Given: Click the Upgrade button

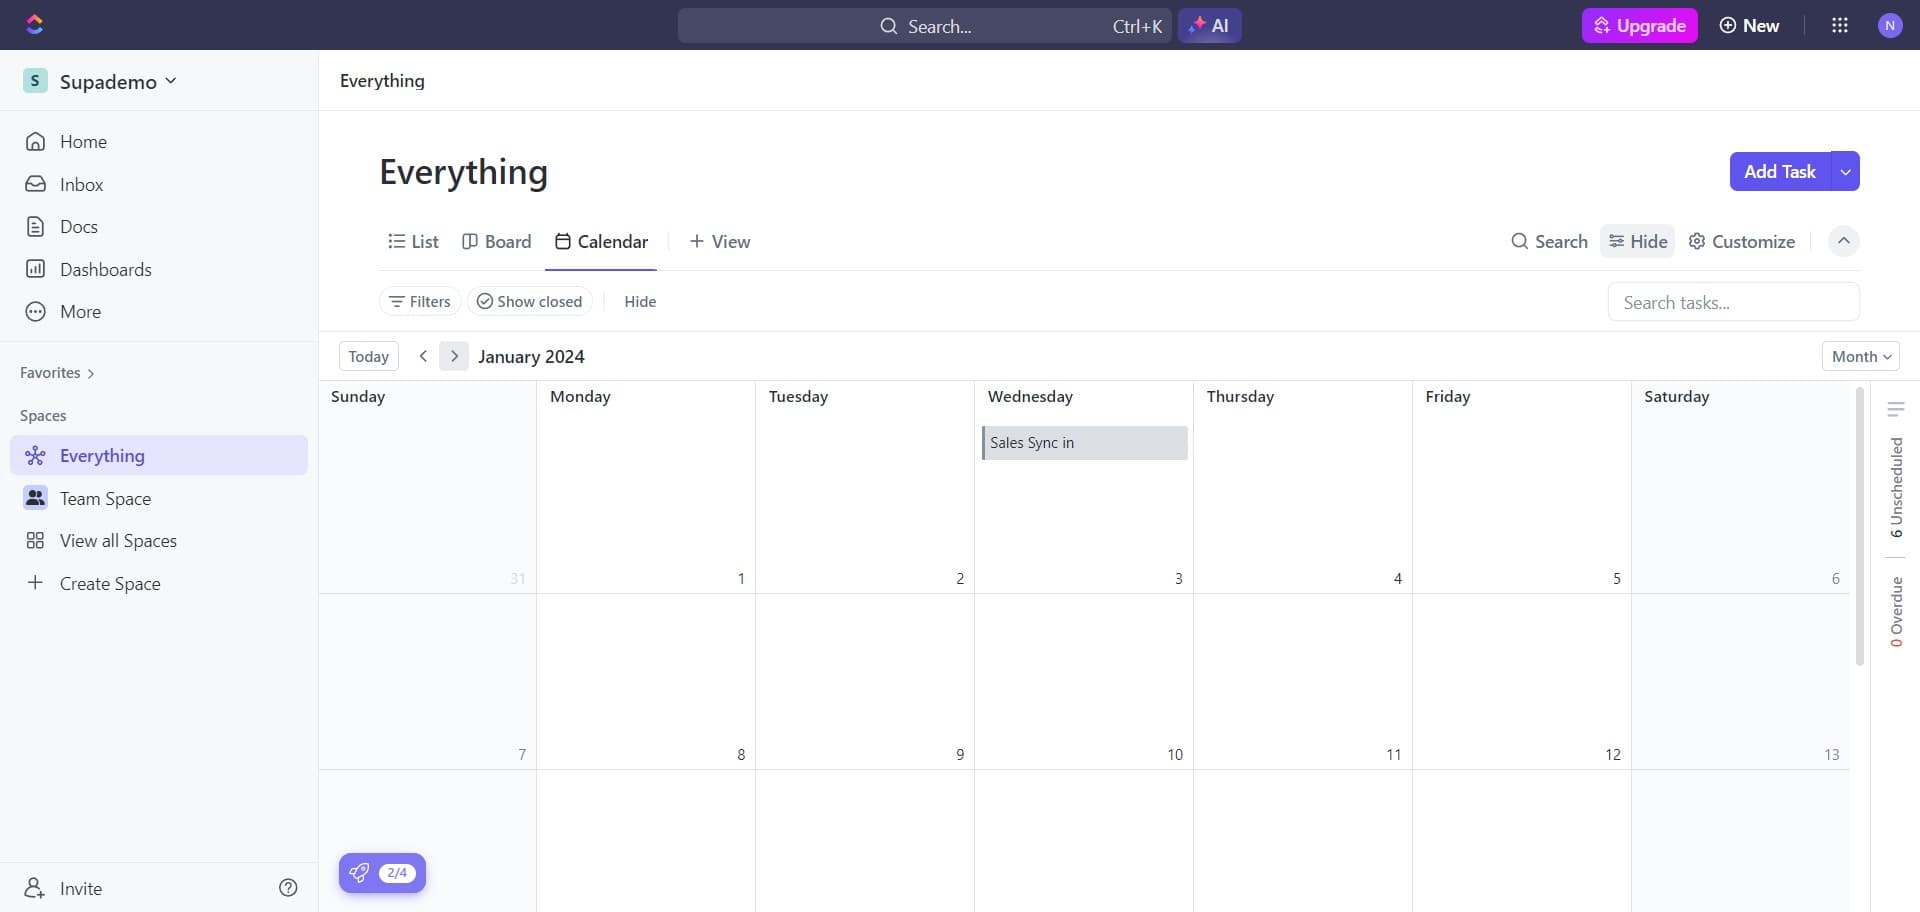Looking at the screenshot, I should click(x=1639, y=26).
